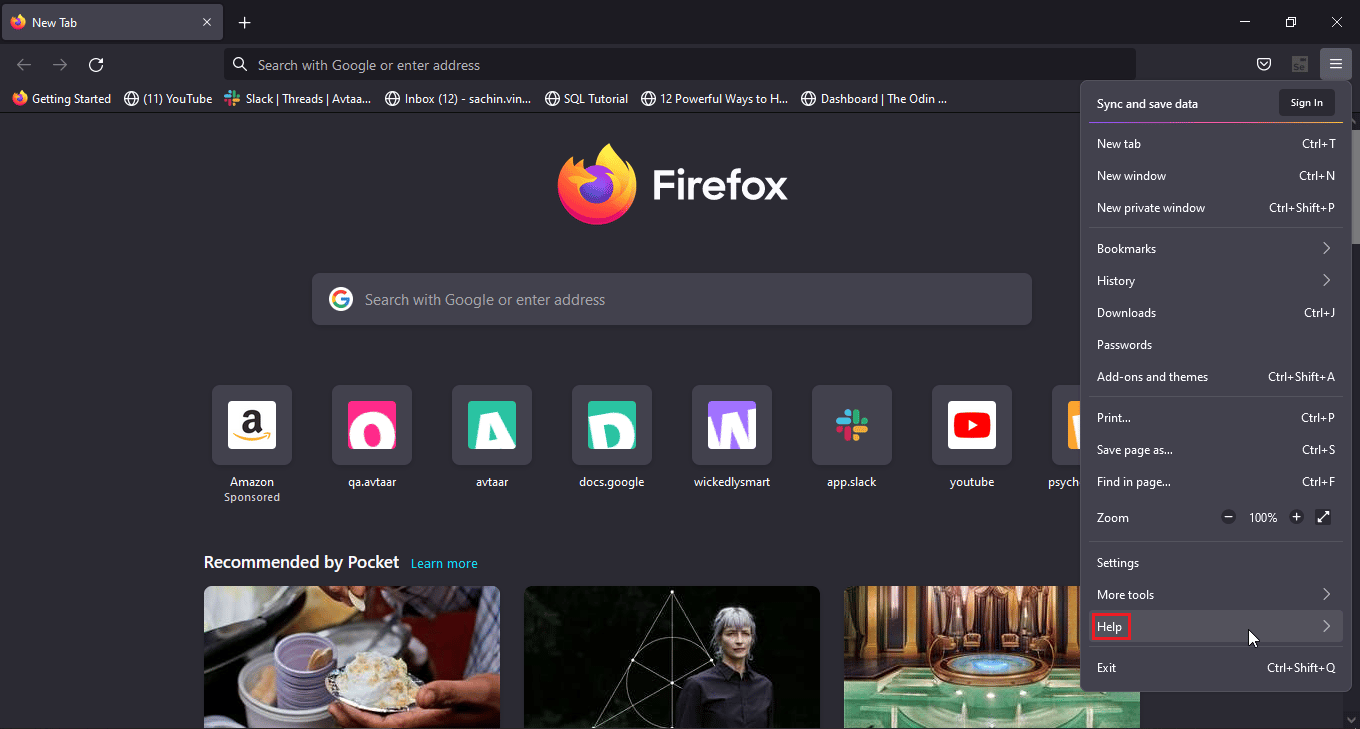Open the Save to Pocket icon
This screenshot has width=1360, height=729.
click(x=1264, y=65)
